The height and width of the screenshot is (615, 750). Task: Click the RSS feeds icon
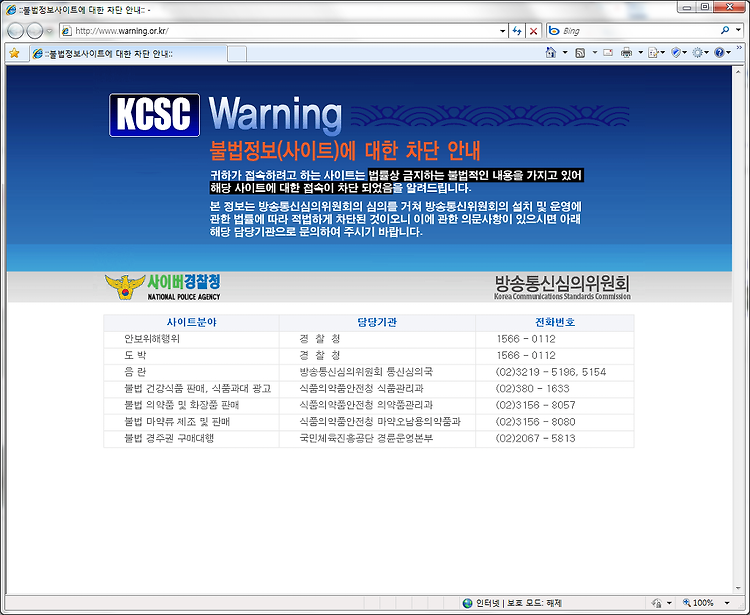580,53
